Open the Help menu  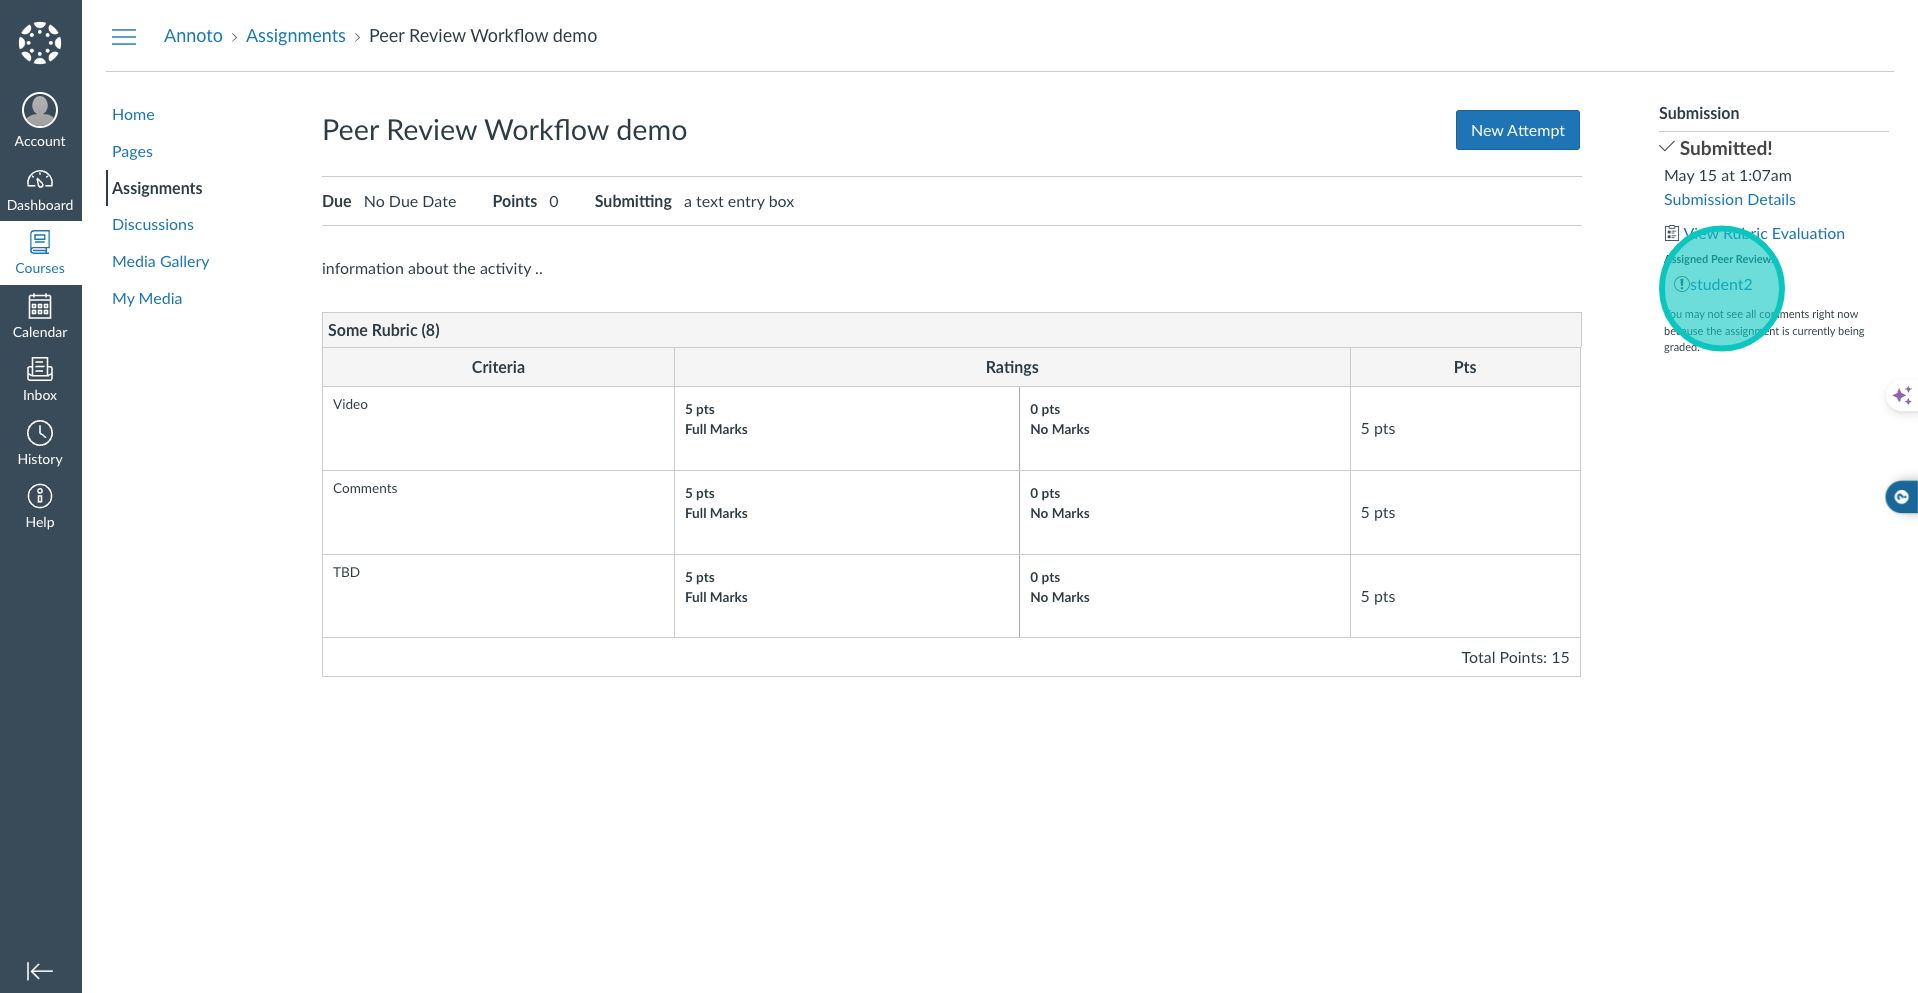pos(40,507)
